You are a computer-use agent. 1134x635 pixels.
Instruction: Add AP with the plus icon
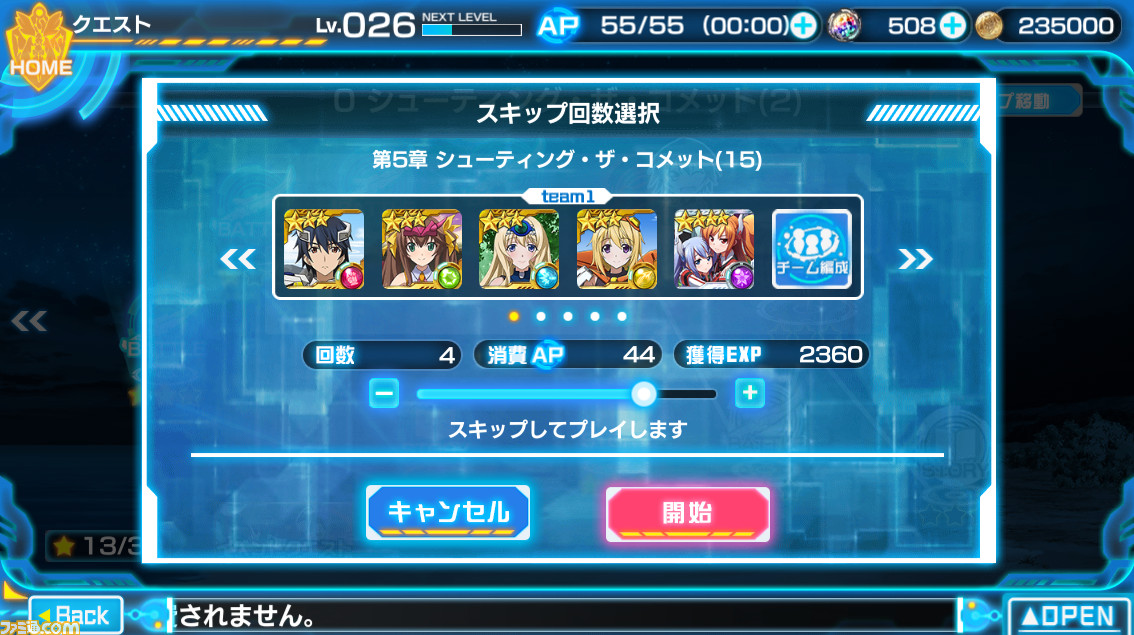803,26
